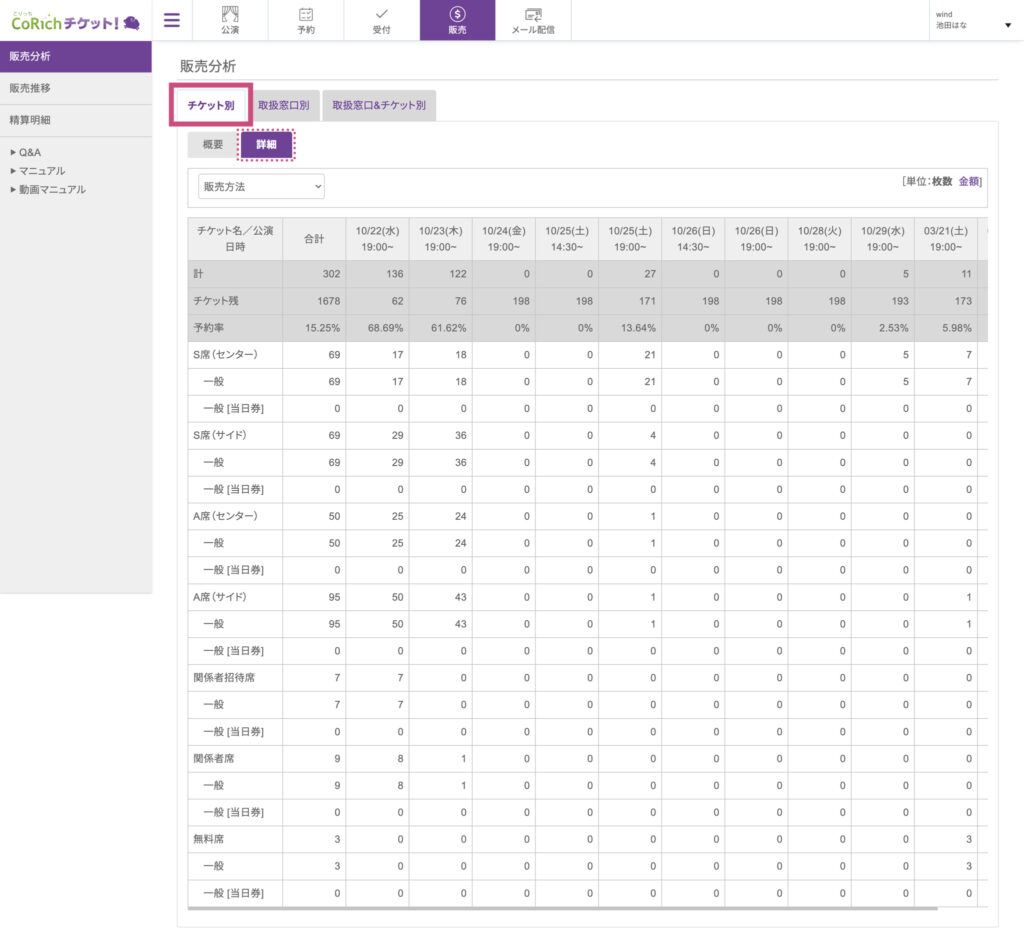The height and width of the screenshot is (944, 1024).
Task: Switch to the 取扱窓口&チケット別 tab
Action: [378, 105]
